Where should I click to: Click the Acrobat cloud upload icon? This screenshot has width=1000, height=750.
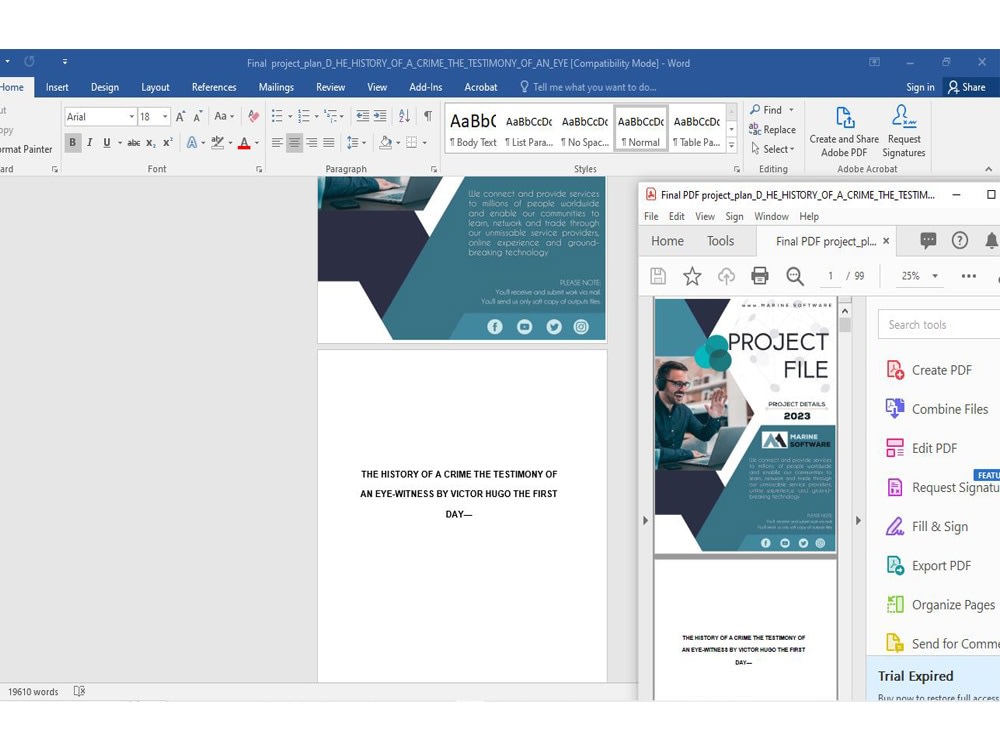pos(726,276)
